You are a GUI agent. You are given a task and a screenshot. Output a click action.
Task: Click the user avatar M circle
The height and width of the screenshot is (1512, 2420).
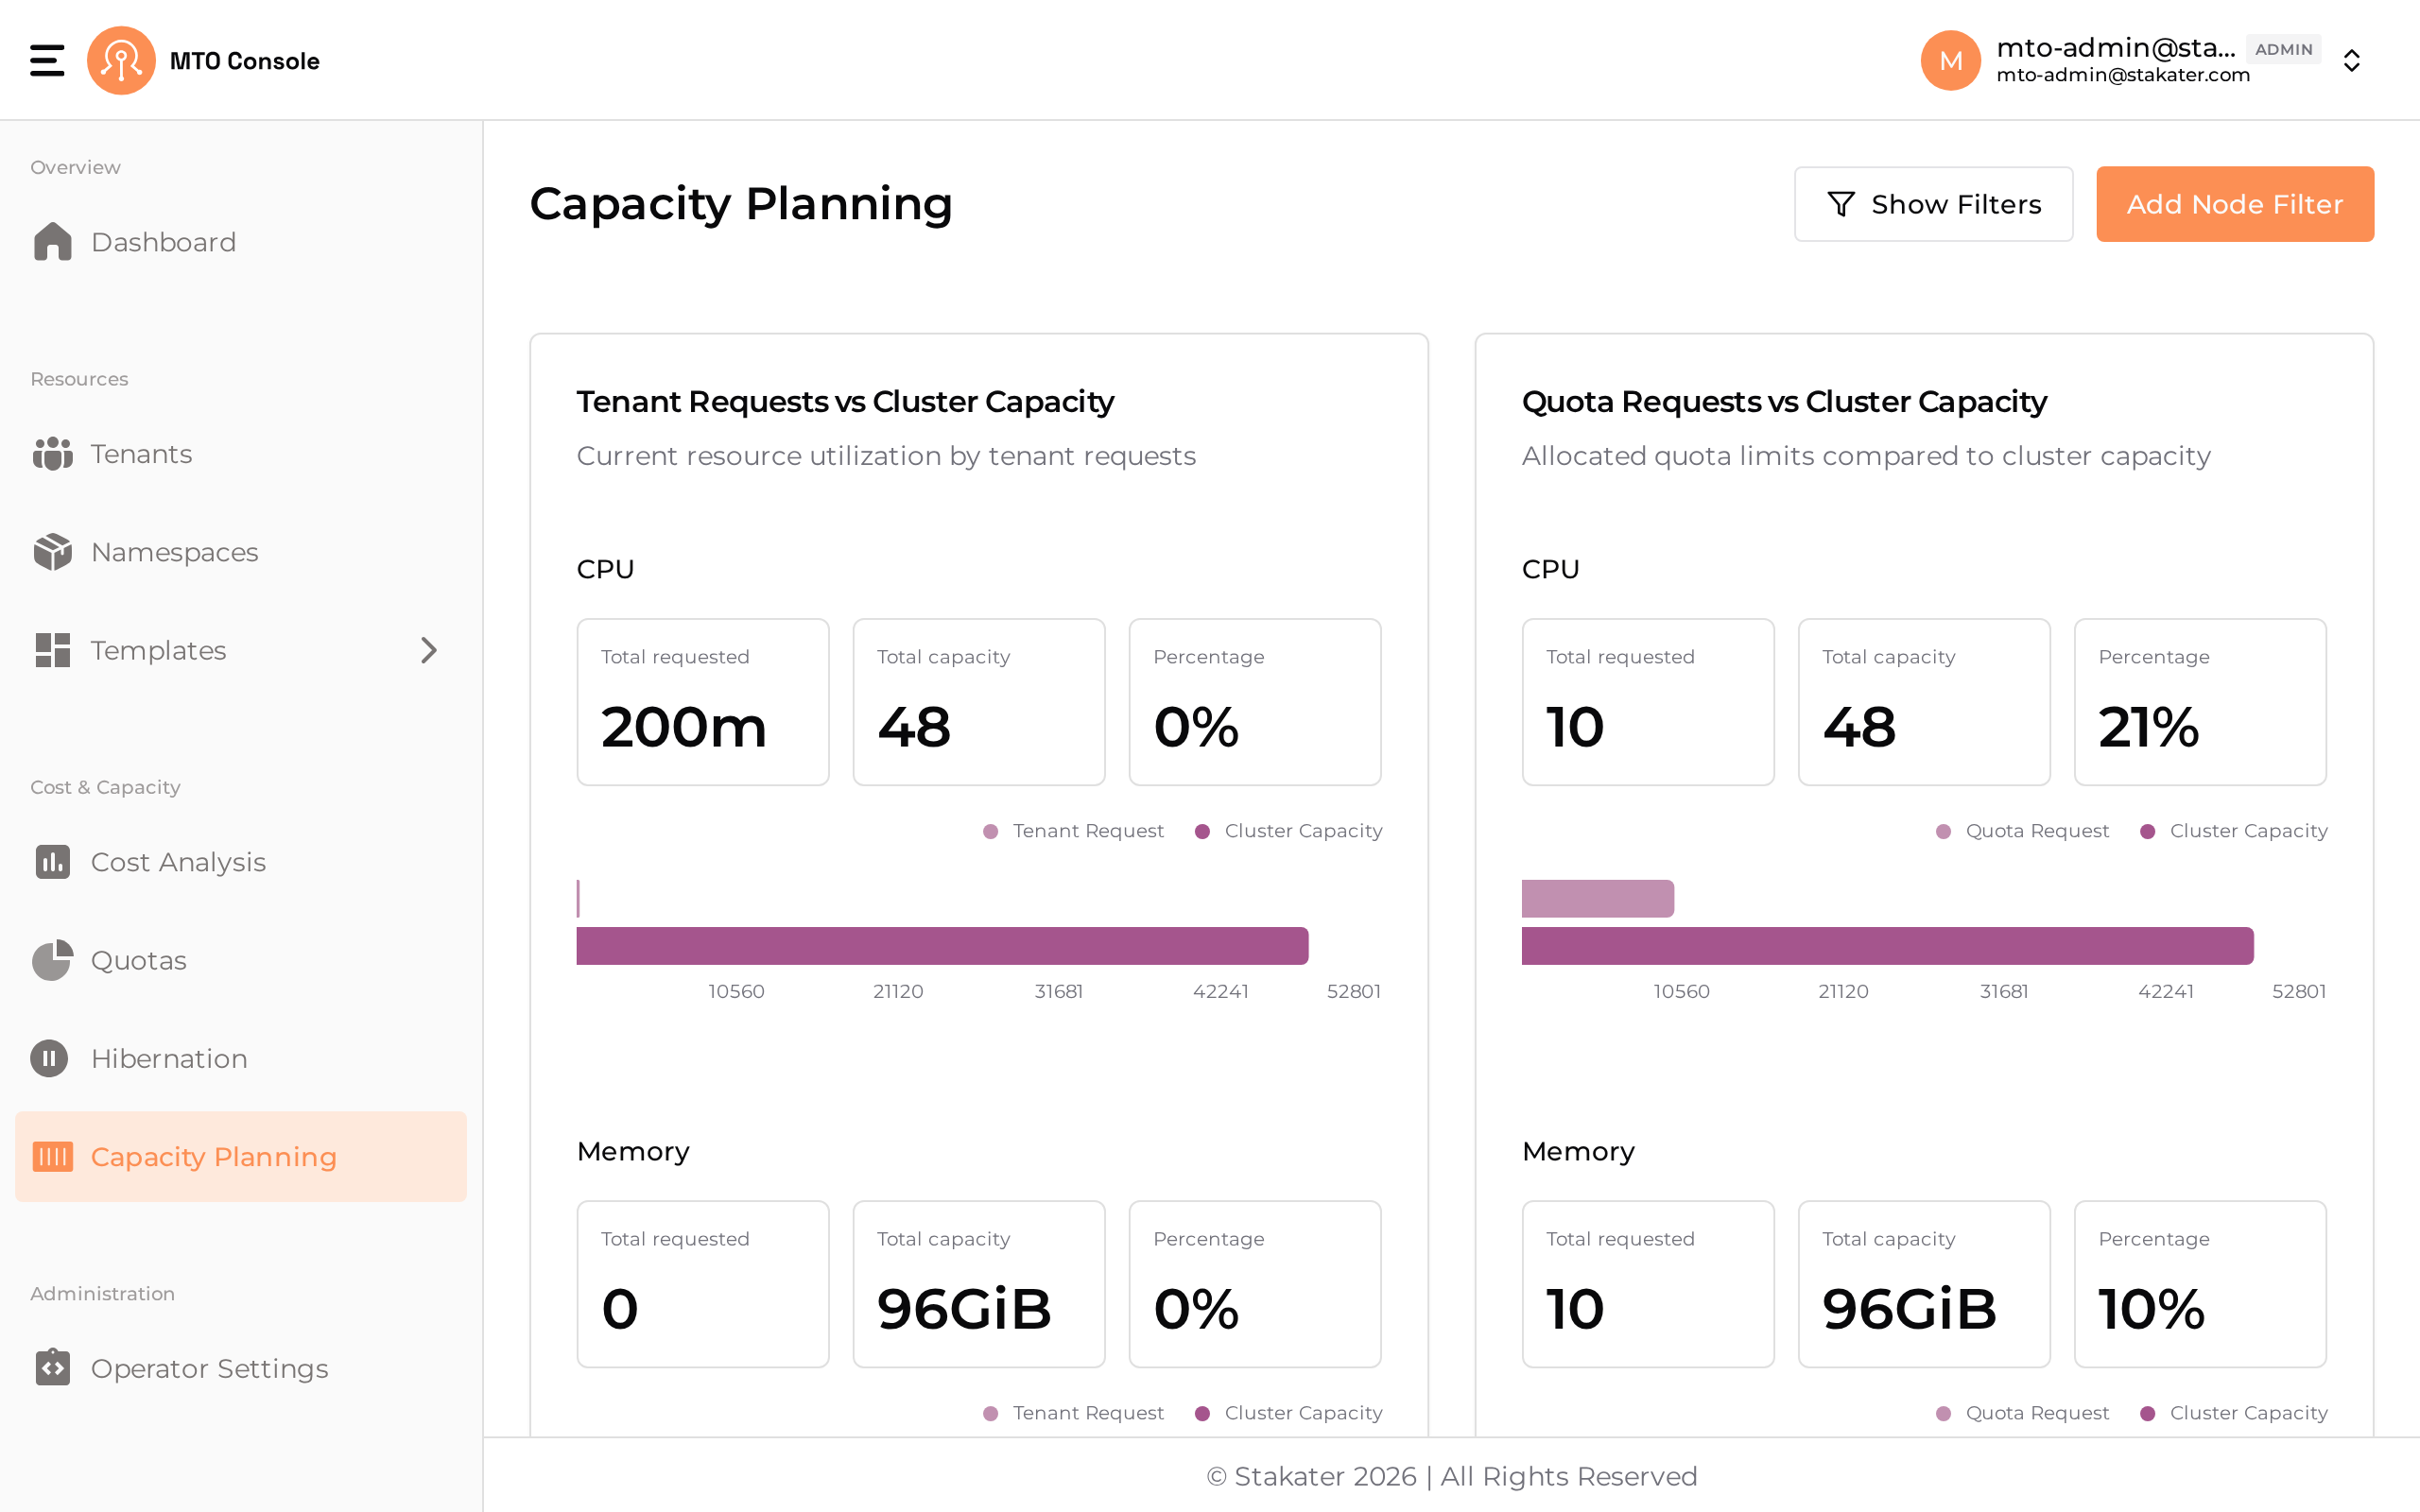[x=1950, y=60]
